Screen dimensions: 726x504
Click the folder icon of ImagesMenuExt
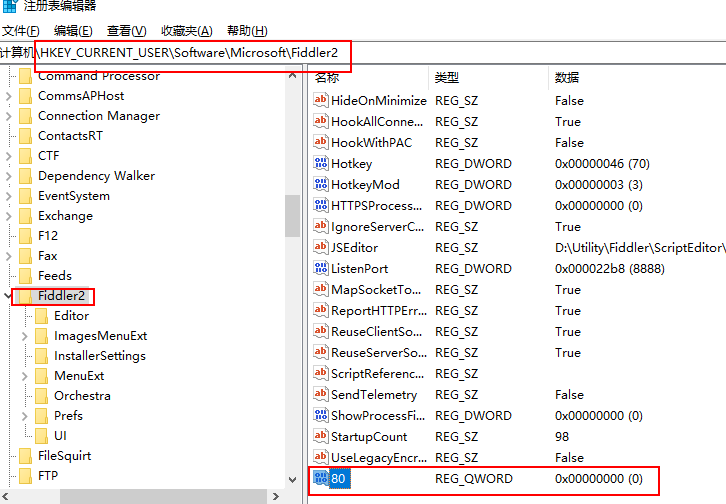42,336
